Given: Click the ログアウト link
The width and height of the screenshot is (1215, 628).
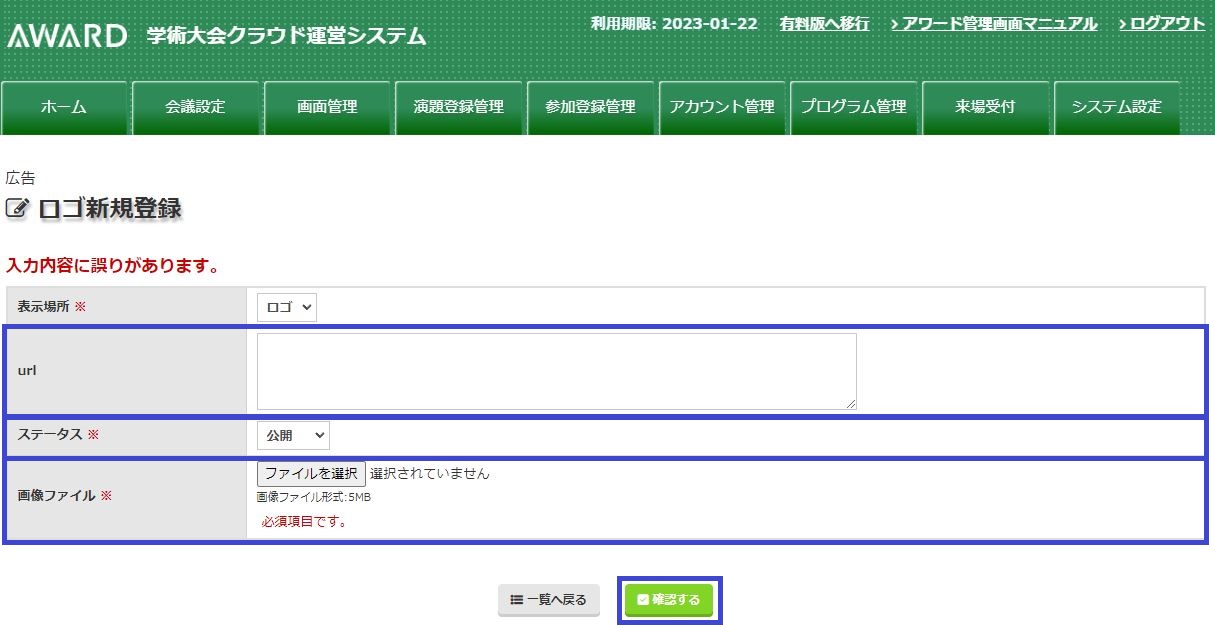Looking at the screenshot, I should tap(1161, 24).
